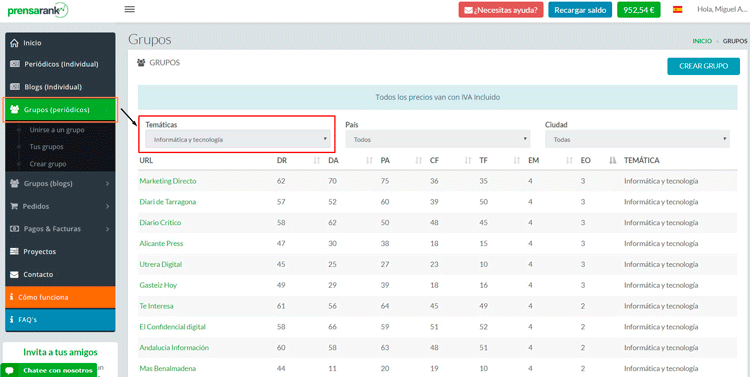The image size is (750, 377).
Task: Click the Contacto envelope icon
Action: tap(14, 275)
